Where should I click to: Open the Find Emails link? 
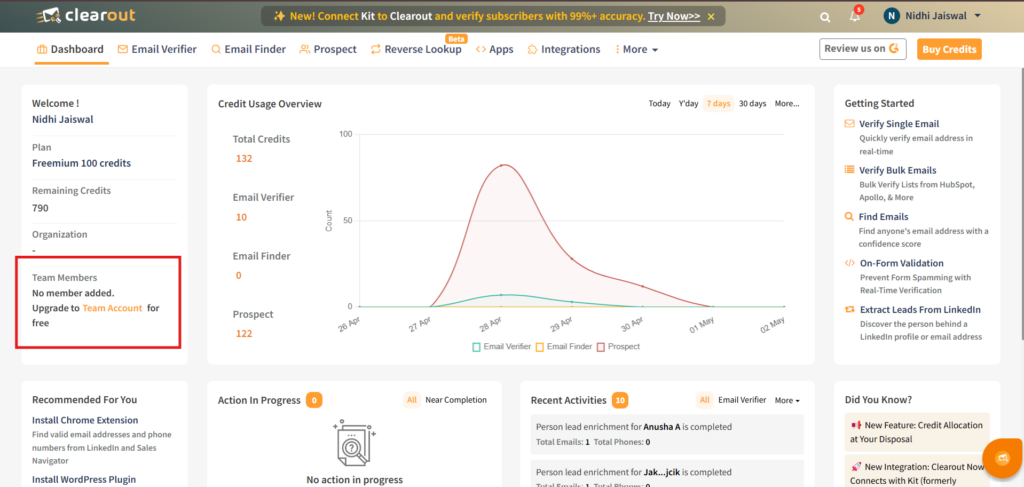[884, 217]
